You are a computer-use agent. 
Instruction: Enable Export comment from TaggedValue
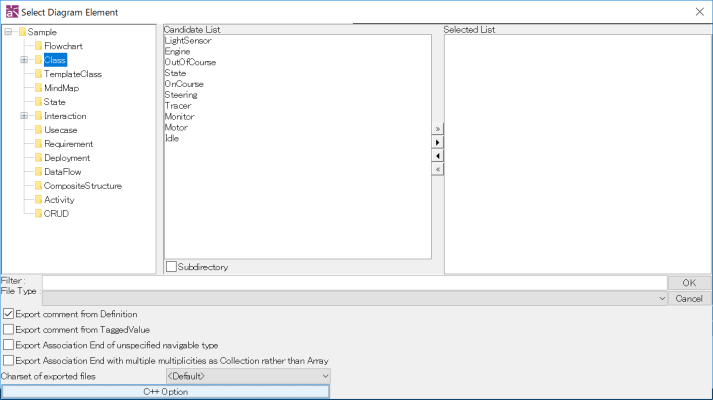pyautogui.click(x=9, y=329)
